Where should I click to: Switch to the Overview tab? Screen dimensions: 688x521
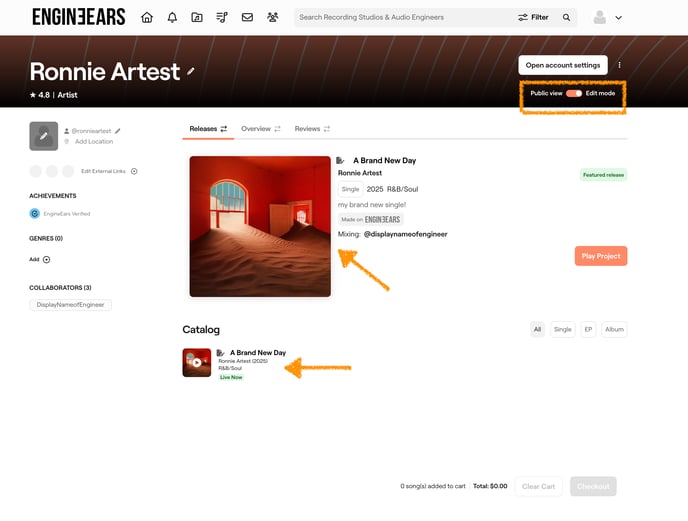[x=260, y=129]
